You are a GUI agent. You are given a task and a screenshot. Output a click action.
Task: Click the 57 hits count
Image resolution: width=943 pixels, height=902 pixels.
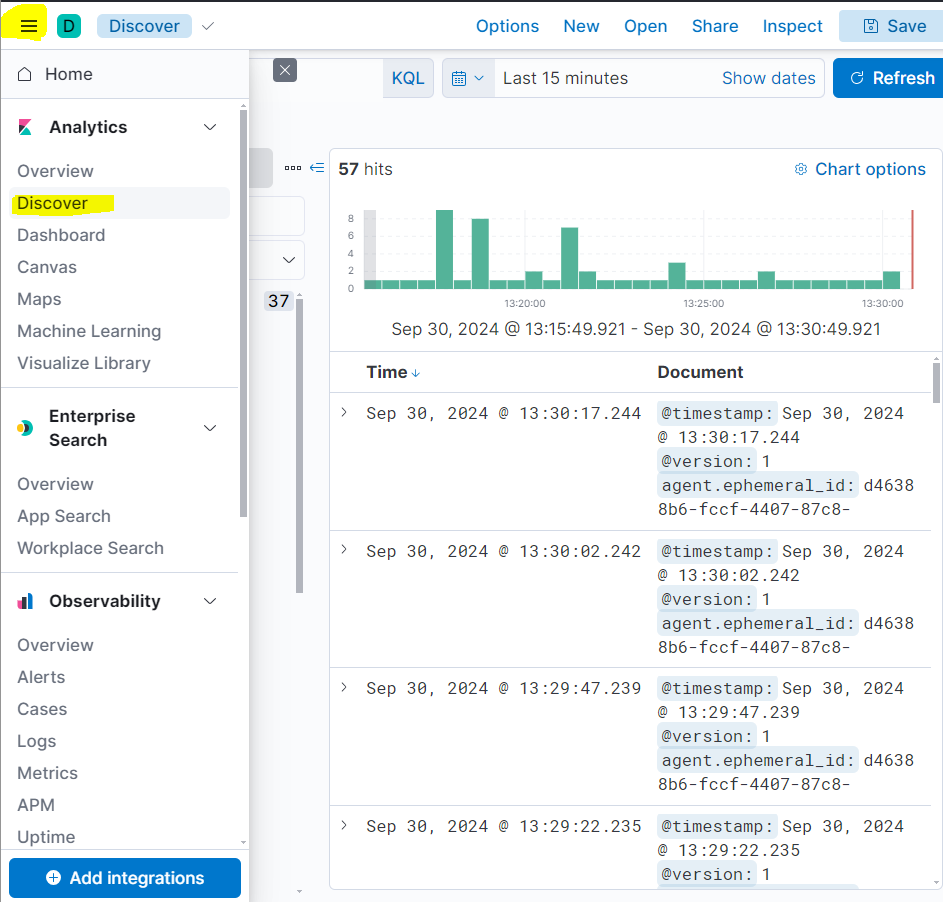click(x=365, y=169)
